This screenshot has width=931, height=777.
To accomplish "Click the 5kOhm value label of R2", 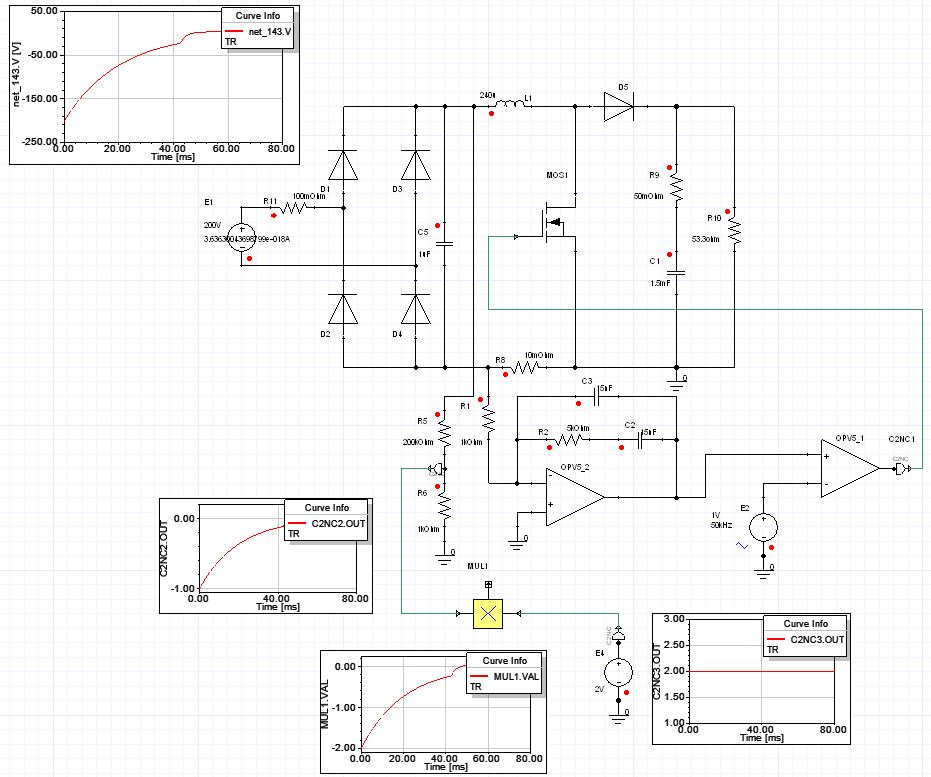I will click(578, 428).
